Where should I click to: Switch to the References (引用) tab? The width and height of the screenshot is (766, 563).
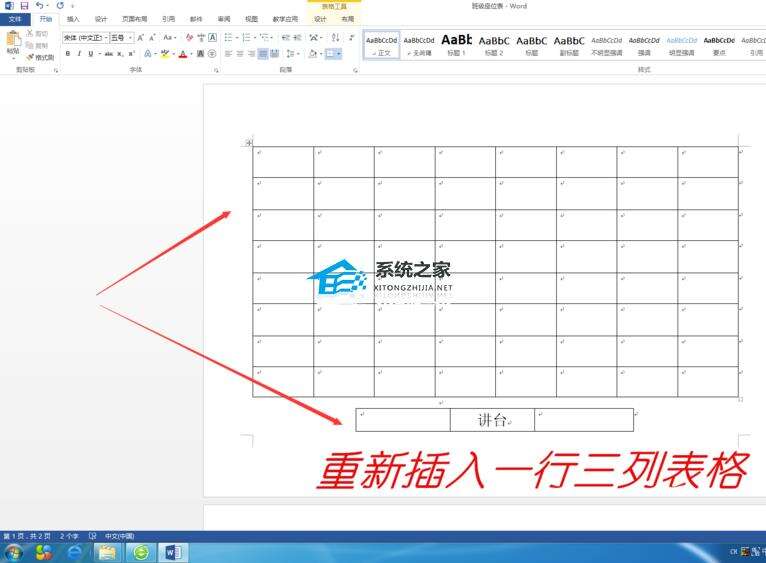point(168,19)
